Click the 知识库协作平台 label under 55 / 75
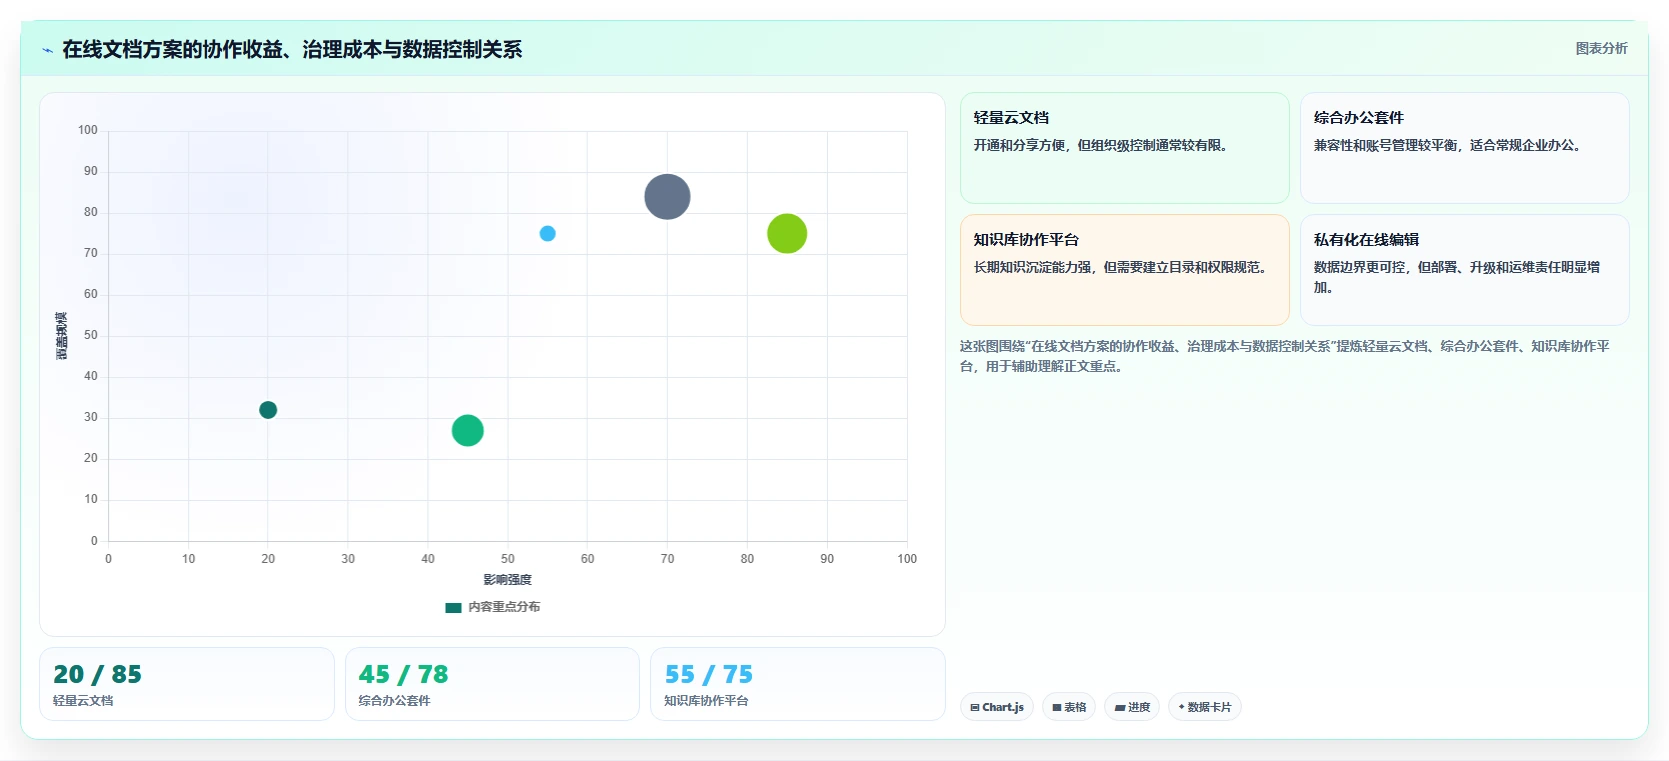Image resolution: width=1669 pixels, height=761 pixels. pos(706,701)
